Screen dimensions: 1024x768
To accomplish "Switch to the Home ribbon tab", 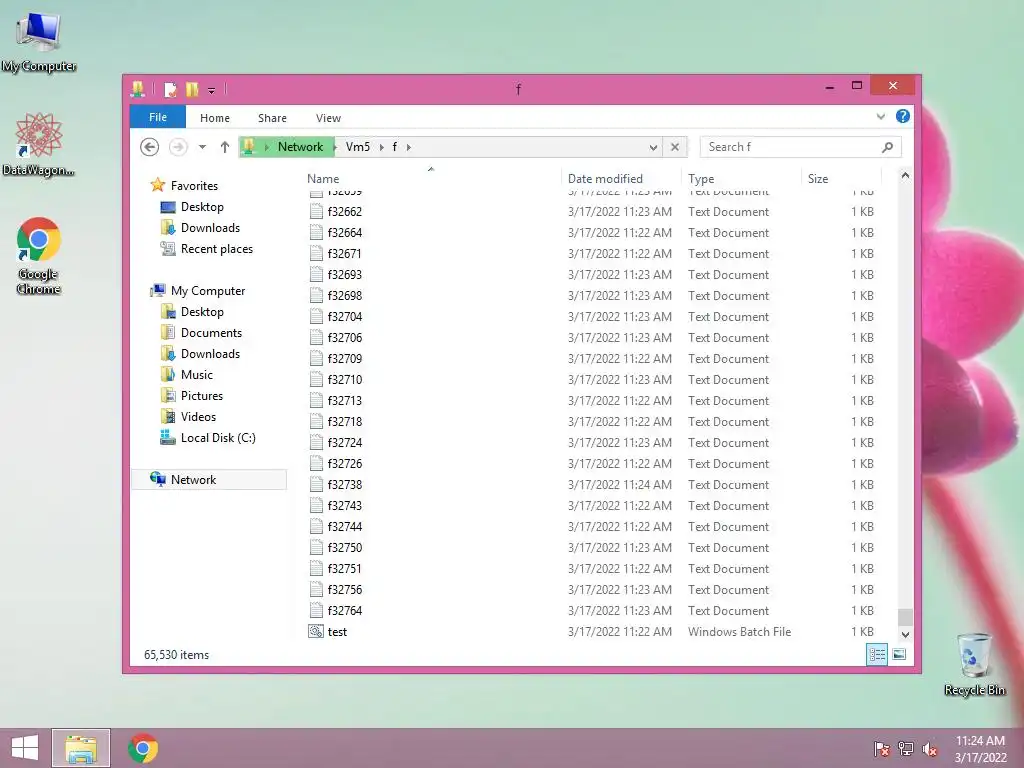I will tap(215, 118).
